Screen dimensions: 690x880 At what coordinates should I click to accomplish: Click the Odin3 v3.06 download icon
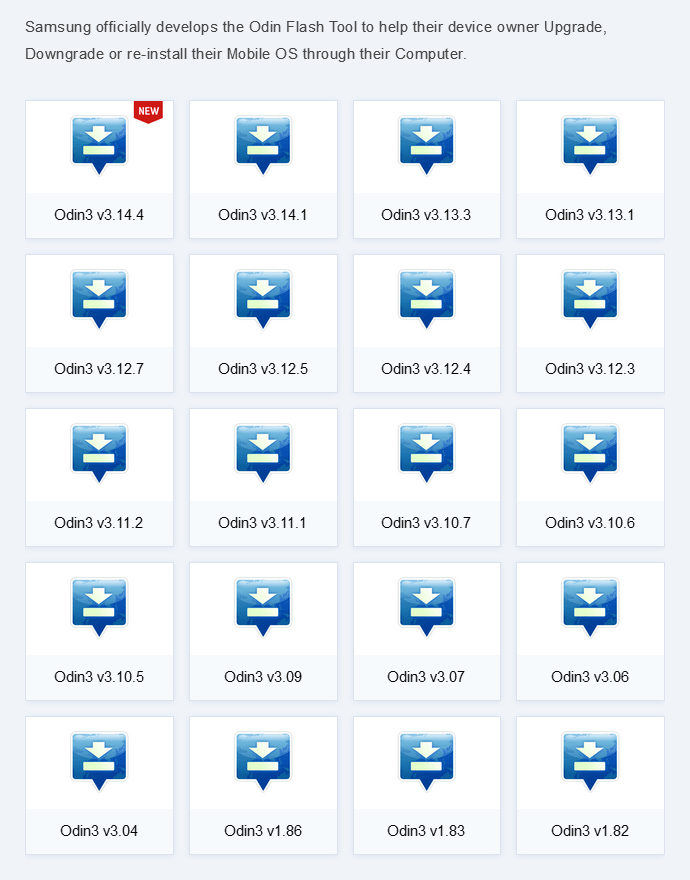590,607
